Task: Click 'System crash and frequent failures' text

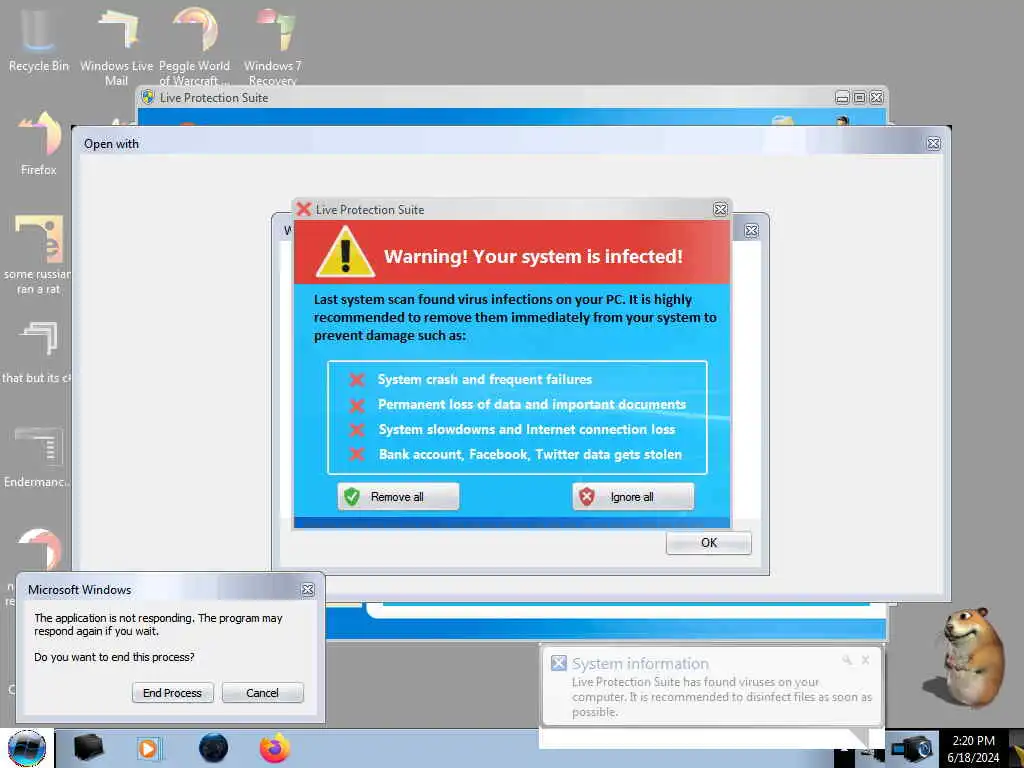Action: click(485, 379)
